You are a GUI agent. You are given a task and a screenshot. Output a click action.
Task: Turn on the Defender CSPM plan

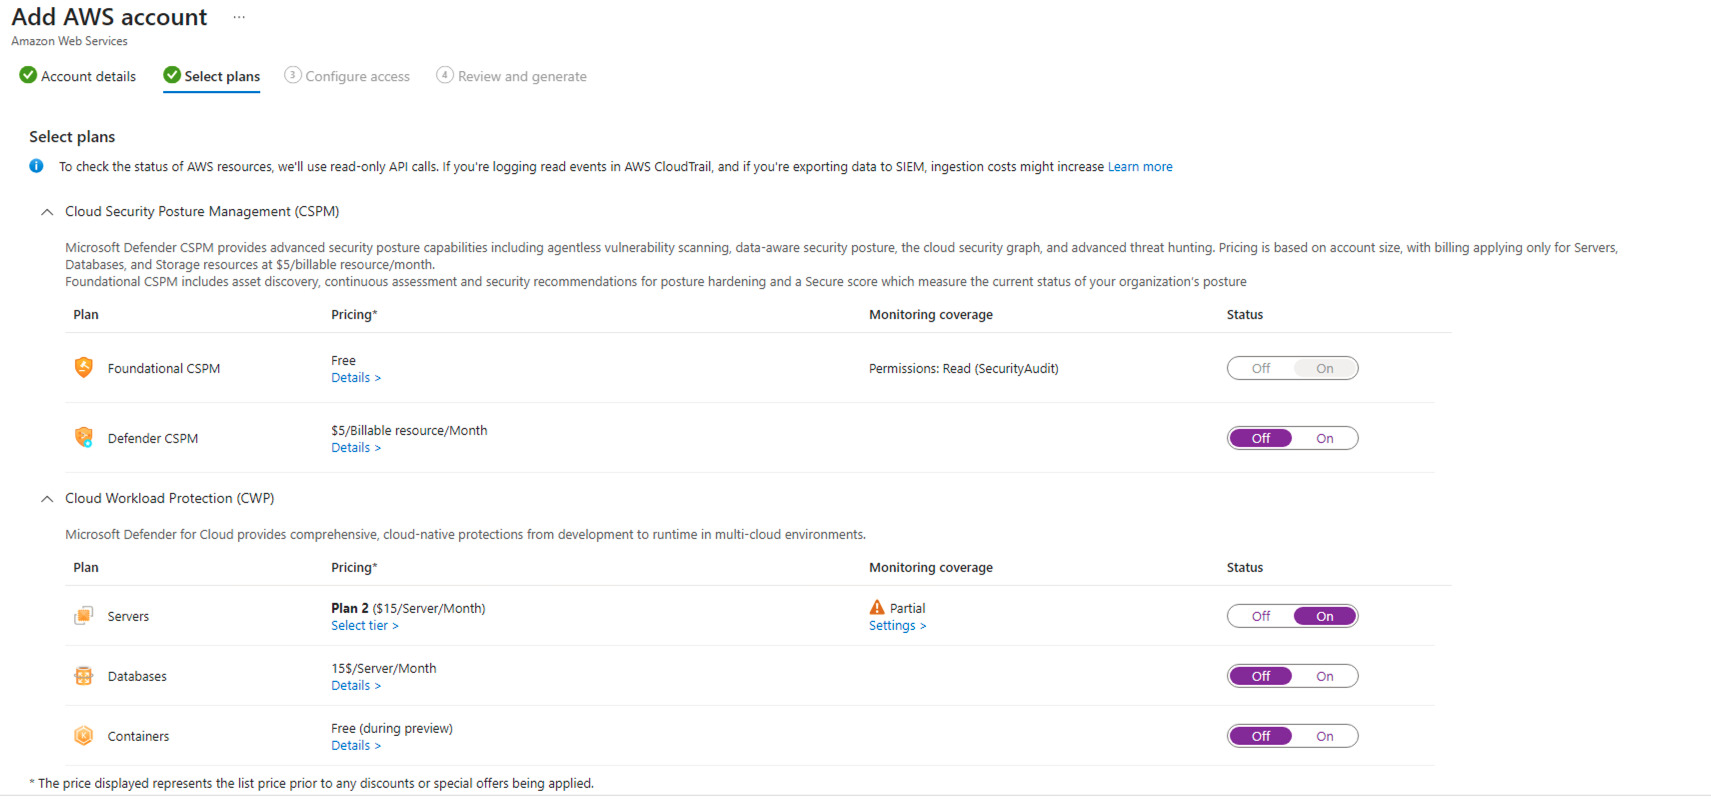[x=1324, y=438]
